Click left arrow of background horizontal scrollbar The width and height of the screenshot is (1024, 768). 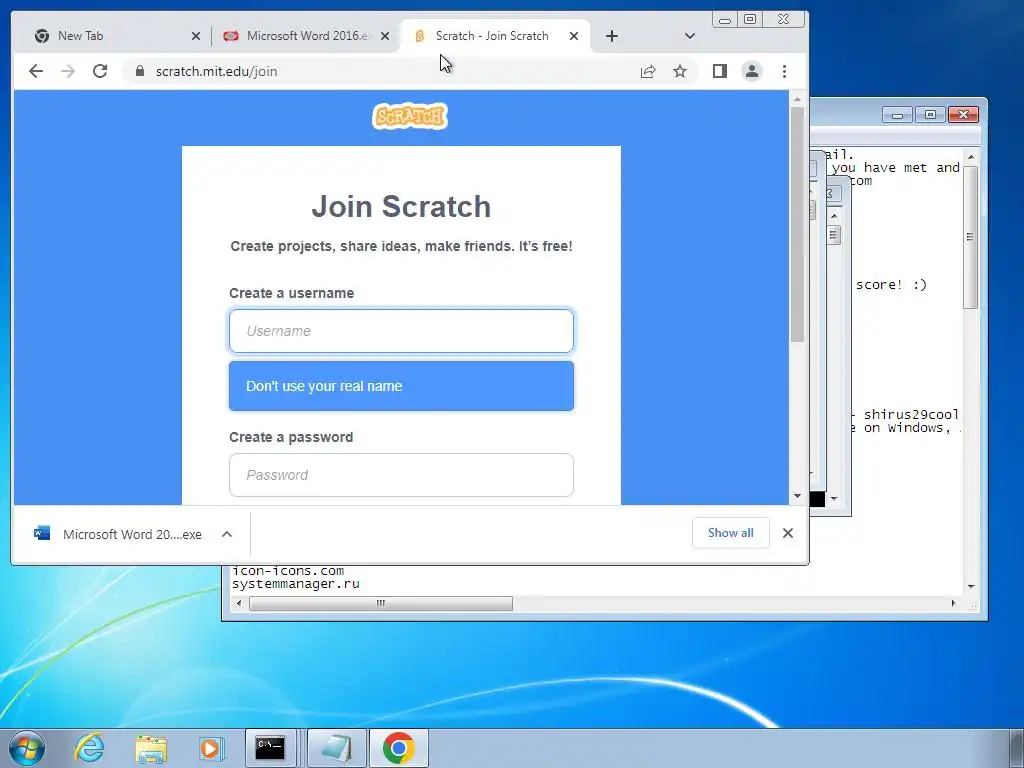[x=239, y=603]
